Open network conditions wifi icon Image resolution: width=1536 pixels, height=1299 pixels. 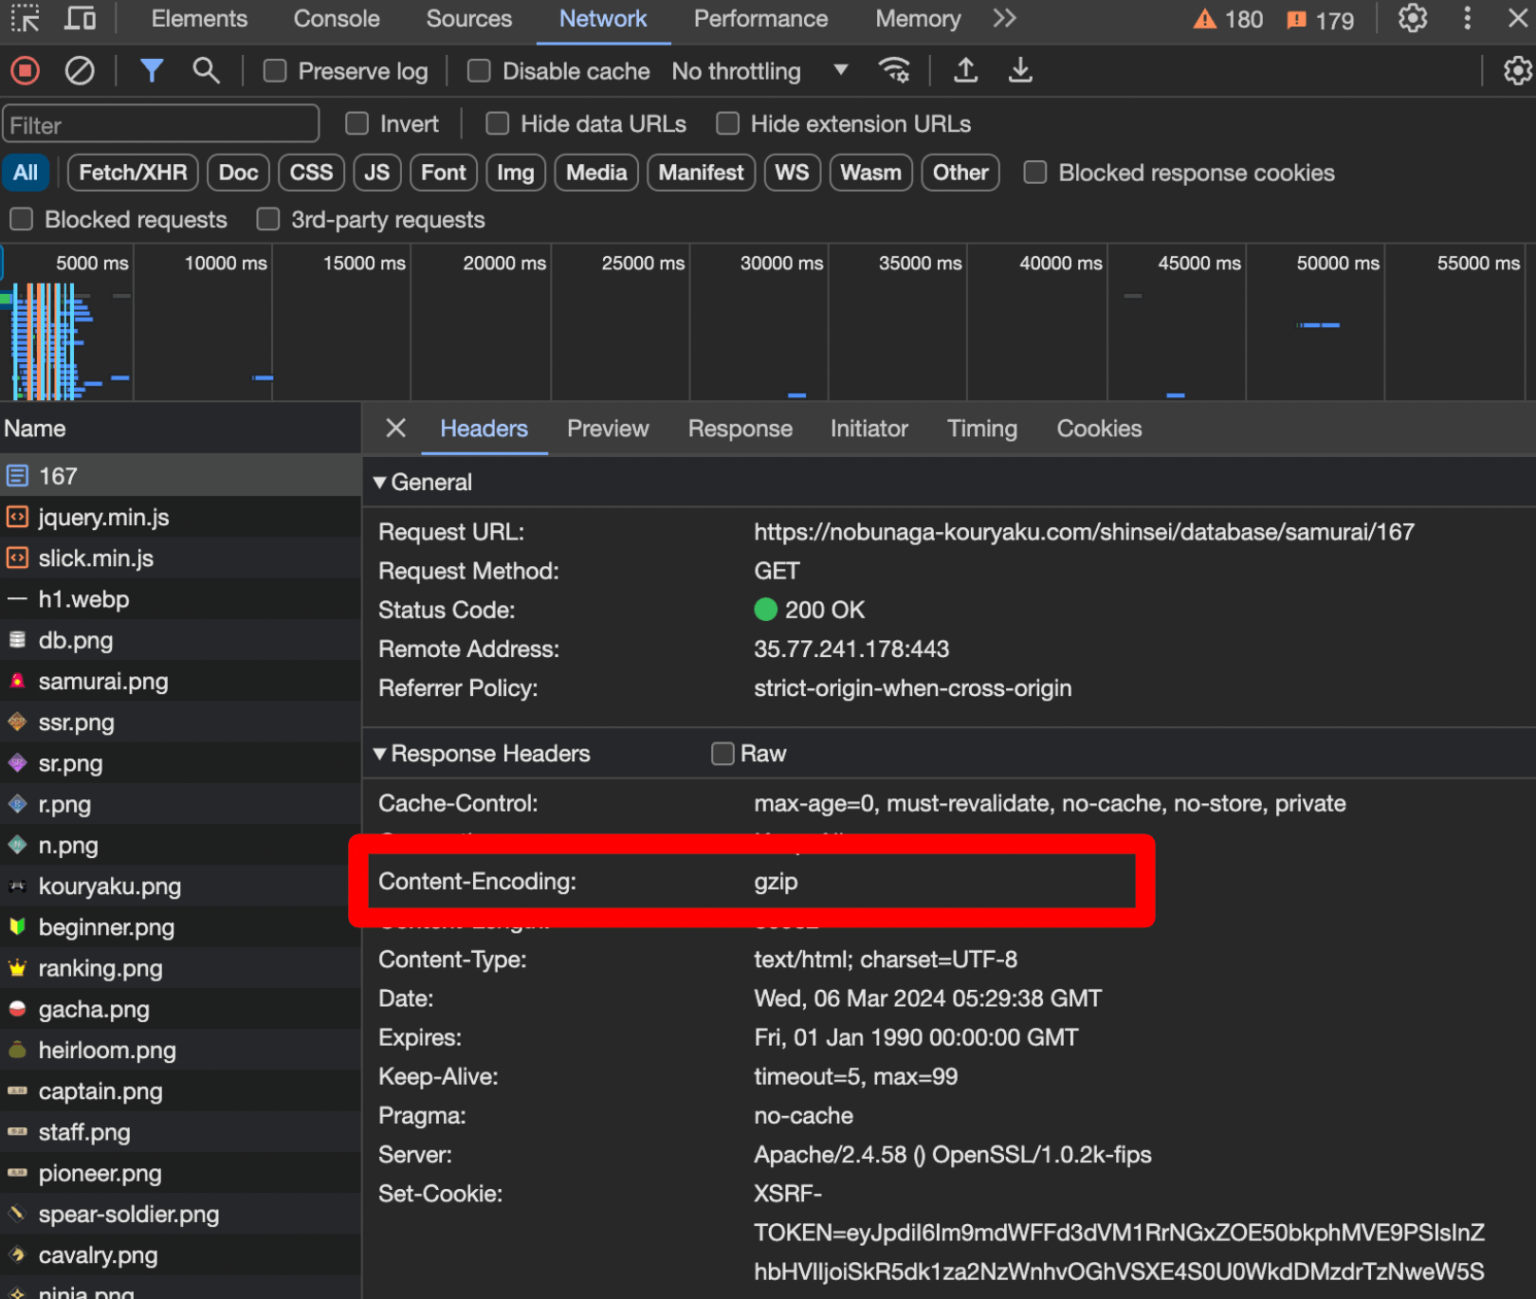click(894, 70)
